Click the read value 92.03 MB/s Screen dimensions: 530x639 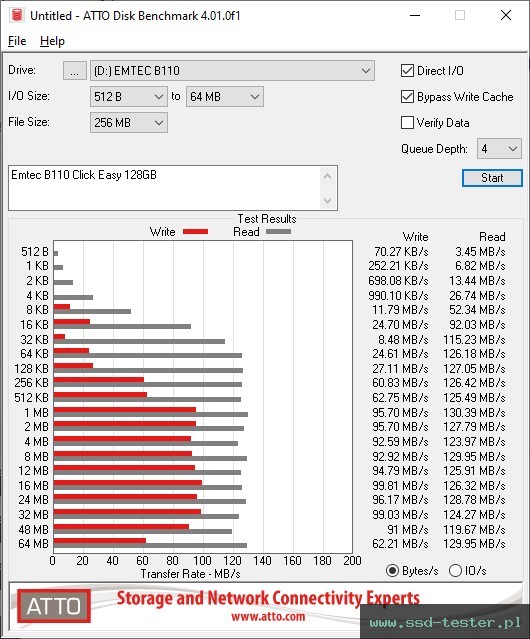477,324
